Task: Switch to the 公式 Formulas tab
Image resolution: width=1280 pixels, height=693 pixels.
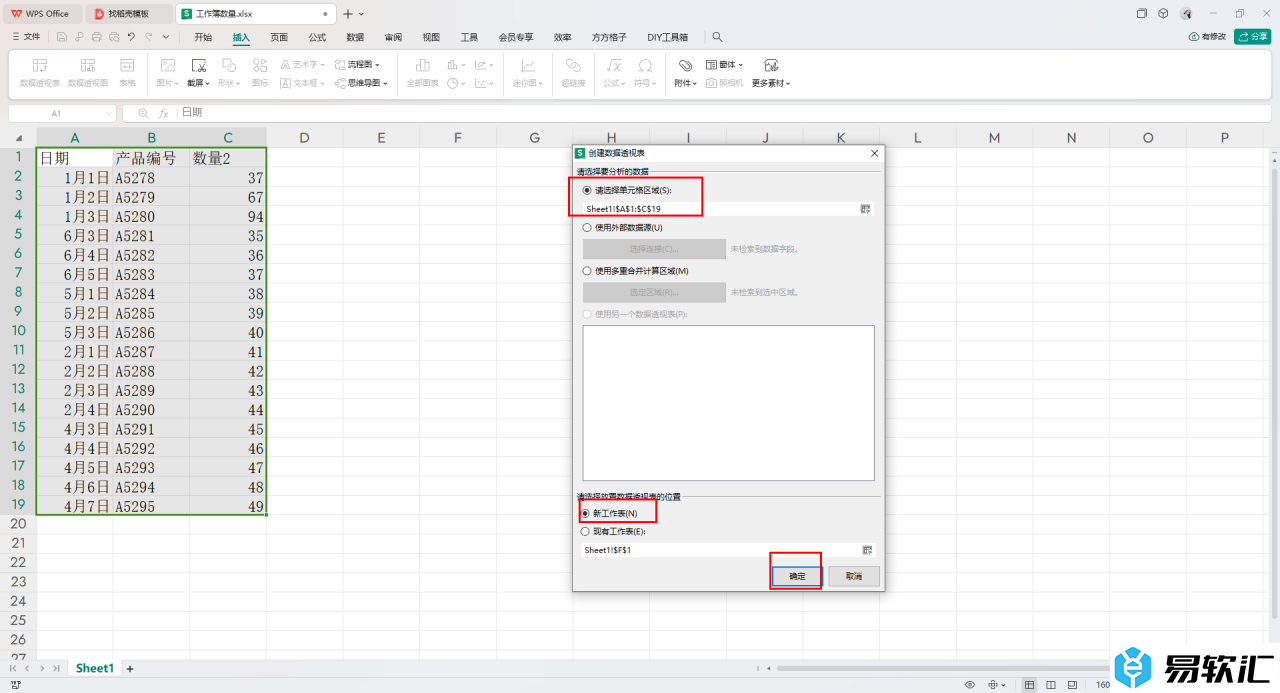Action: (x=317, y=37)
